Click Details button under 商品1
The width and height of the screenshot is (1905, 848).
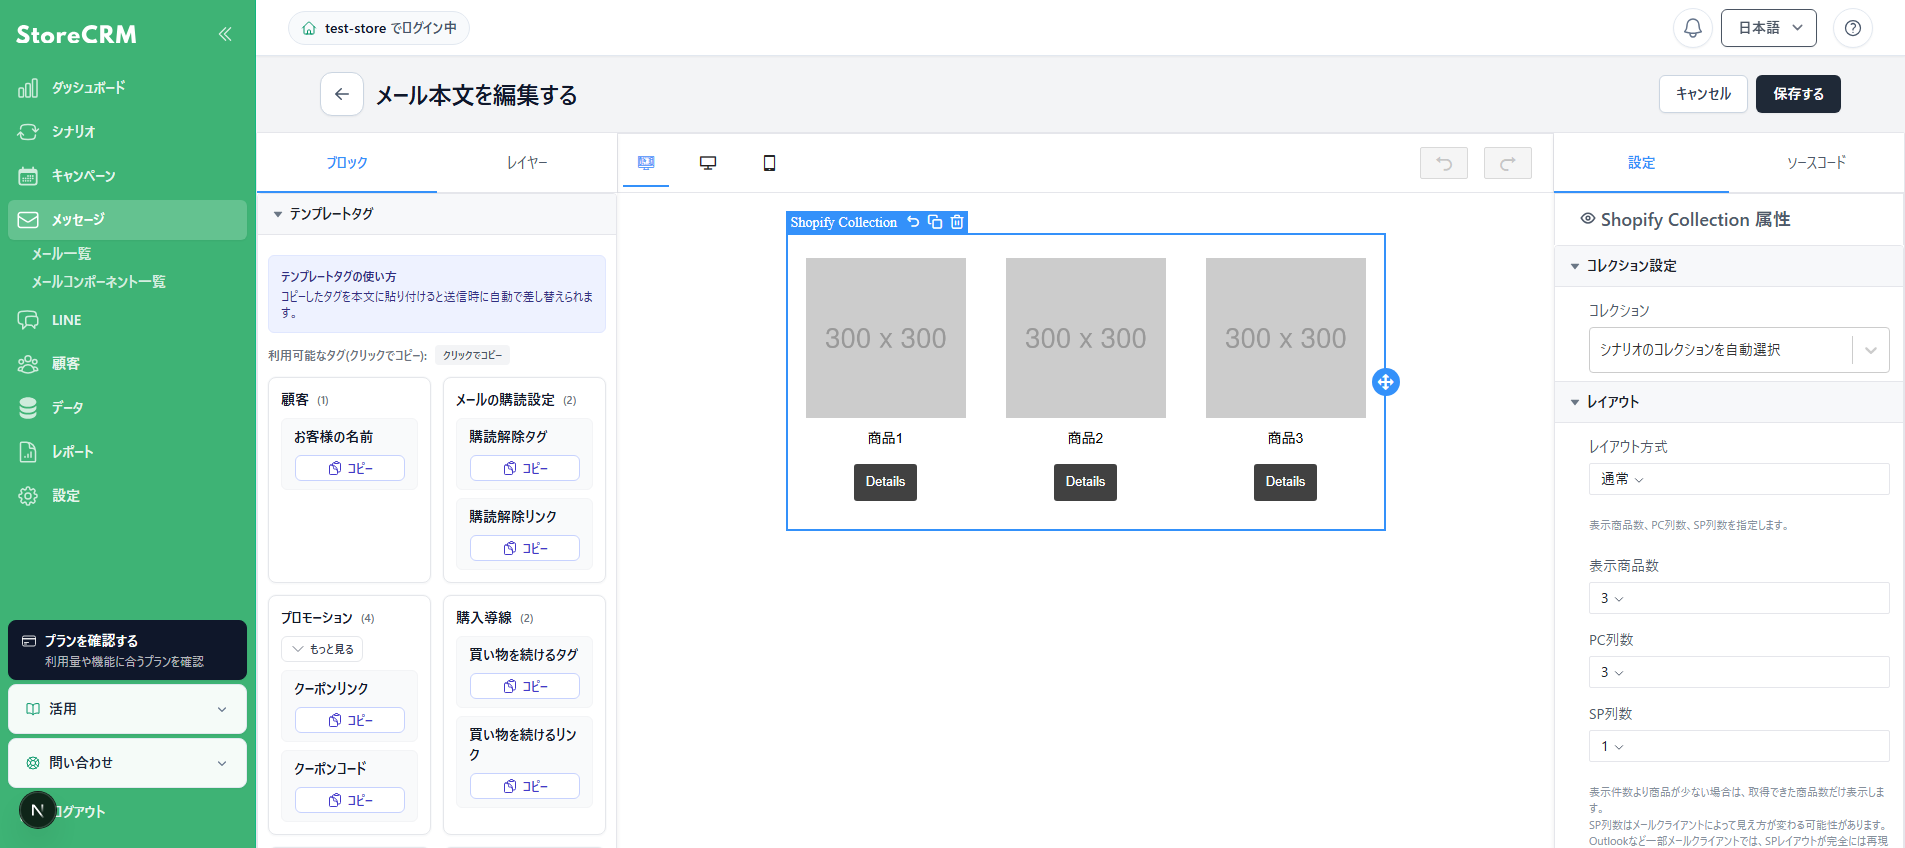click(x=885, y=482)
